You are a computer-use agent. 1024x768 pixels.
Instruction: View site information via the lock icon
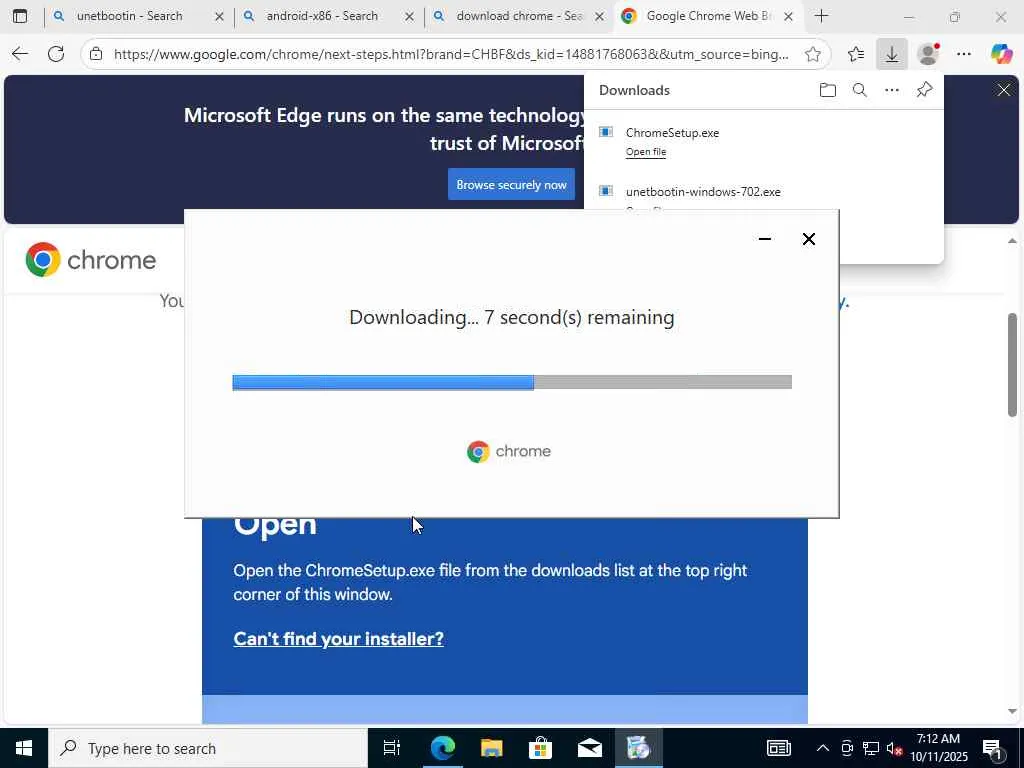tap(96, 54)
